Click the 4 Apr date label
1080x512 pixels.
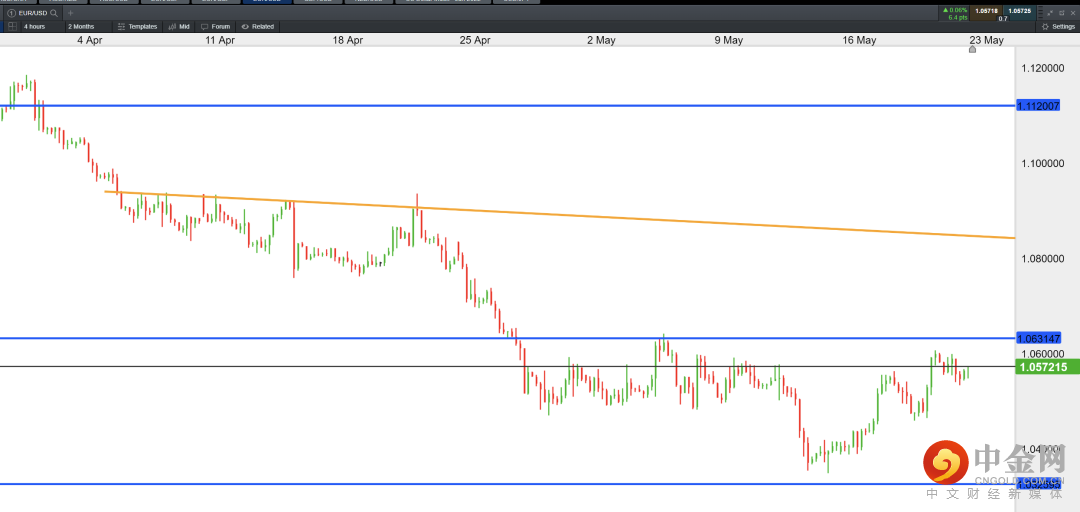tap(90, 41)
